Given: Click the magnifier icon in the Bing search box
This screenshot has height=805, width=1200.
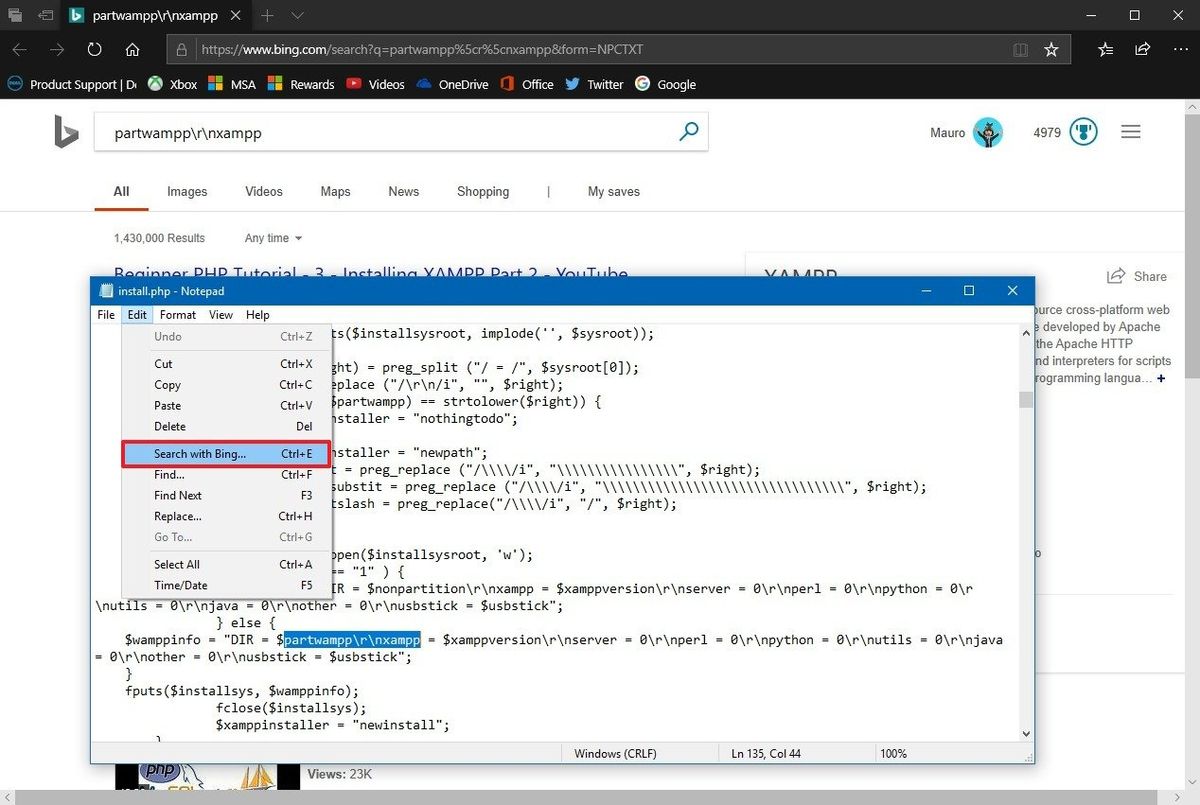Looking at the screenshot, I should [x=688, y=131].
